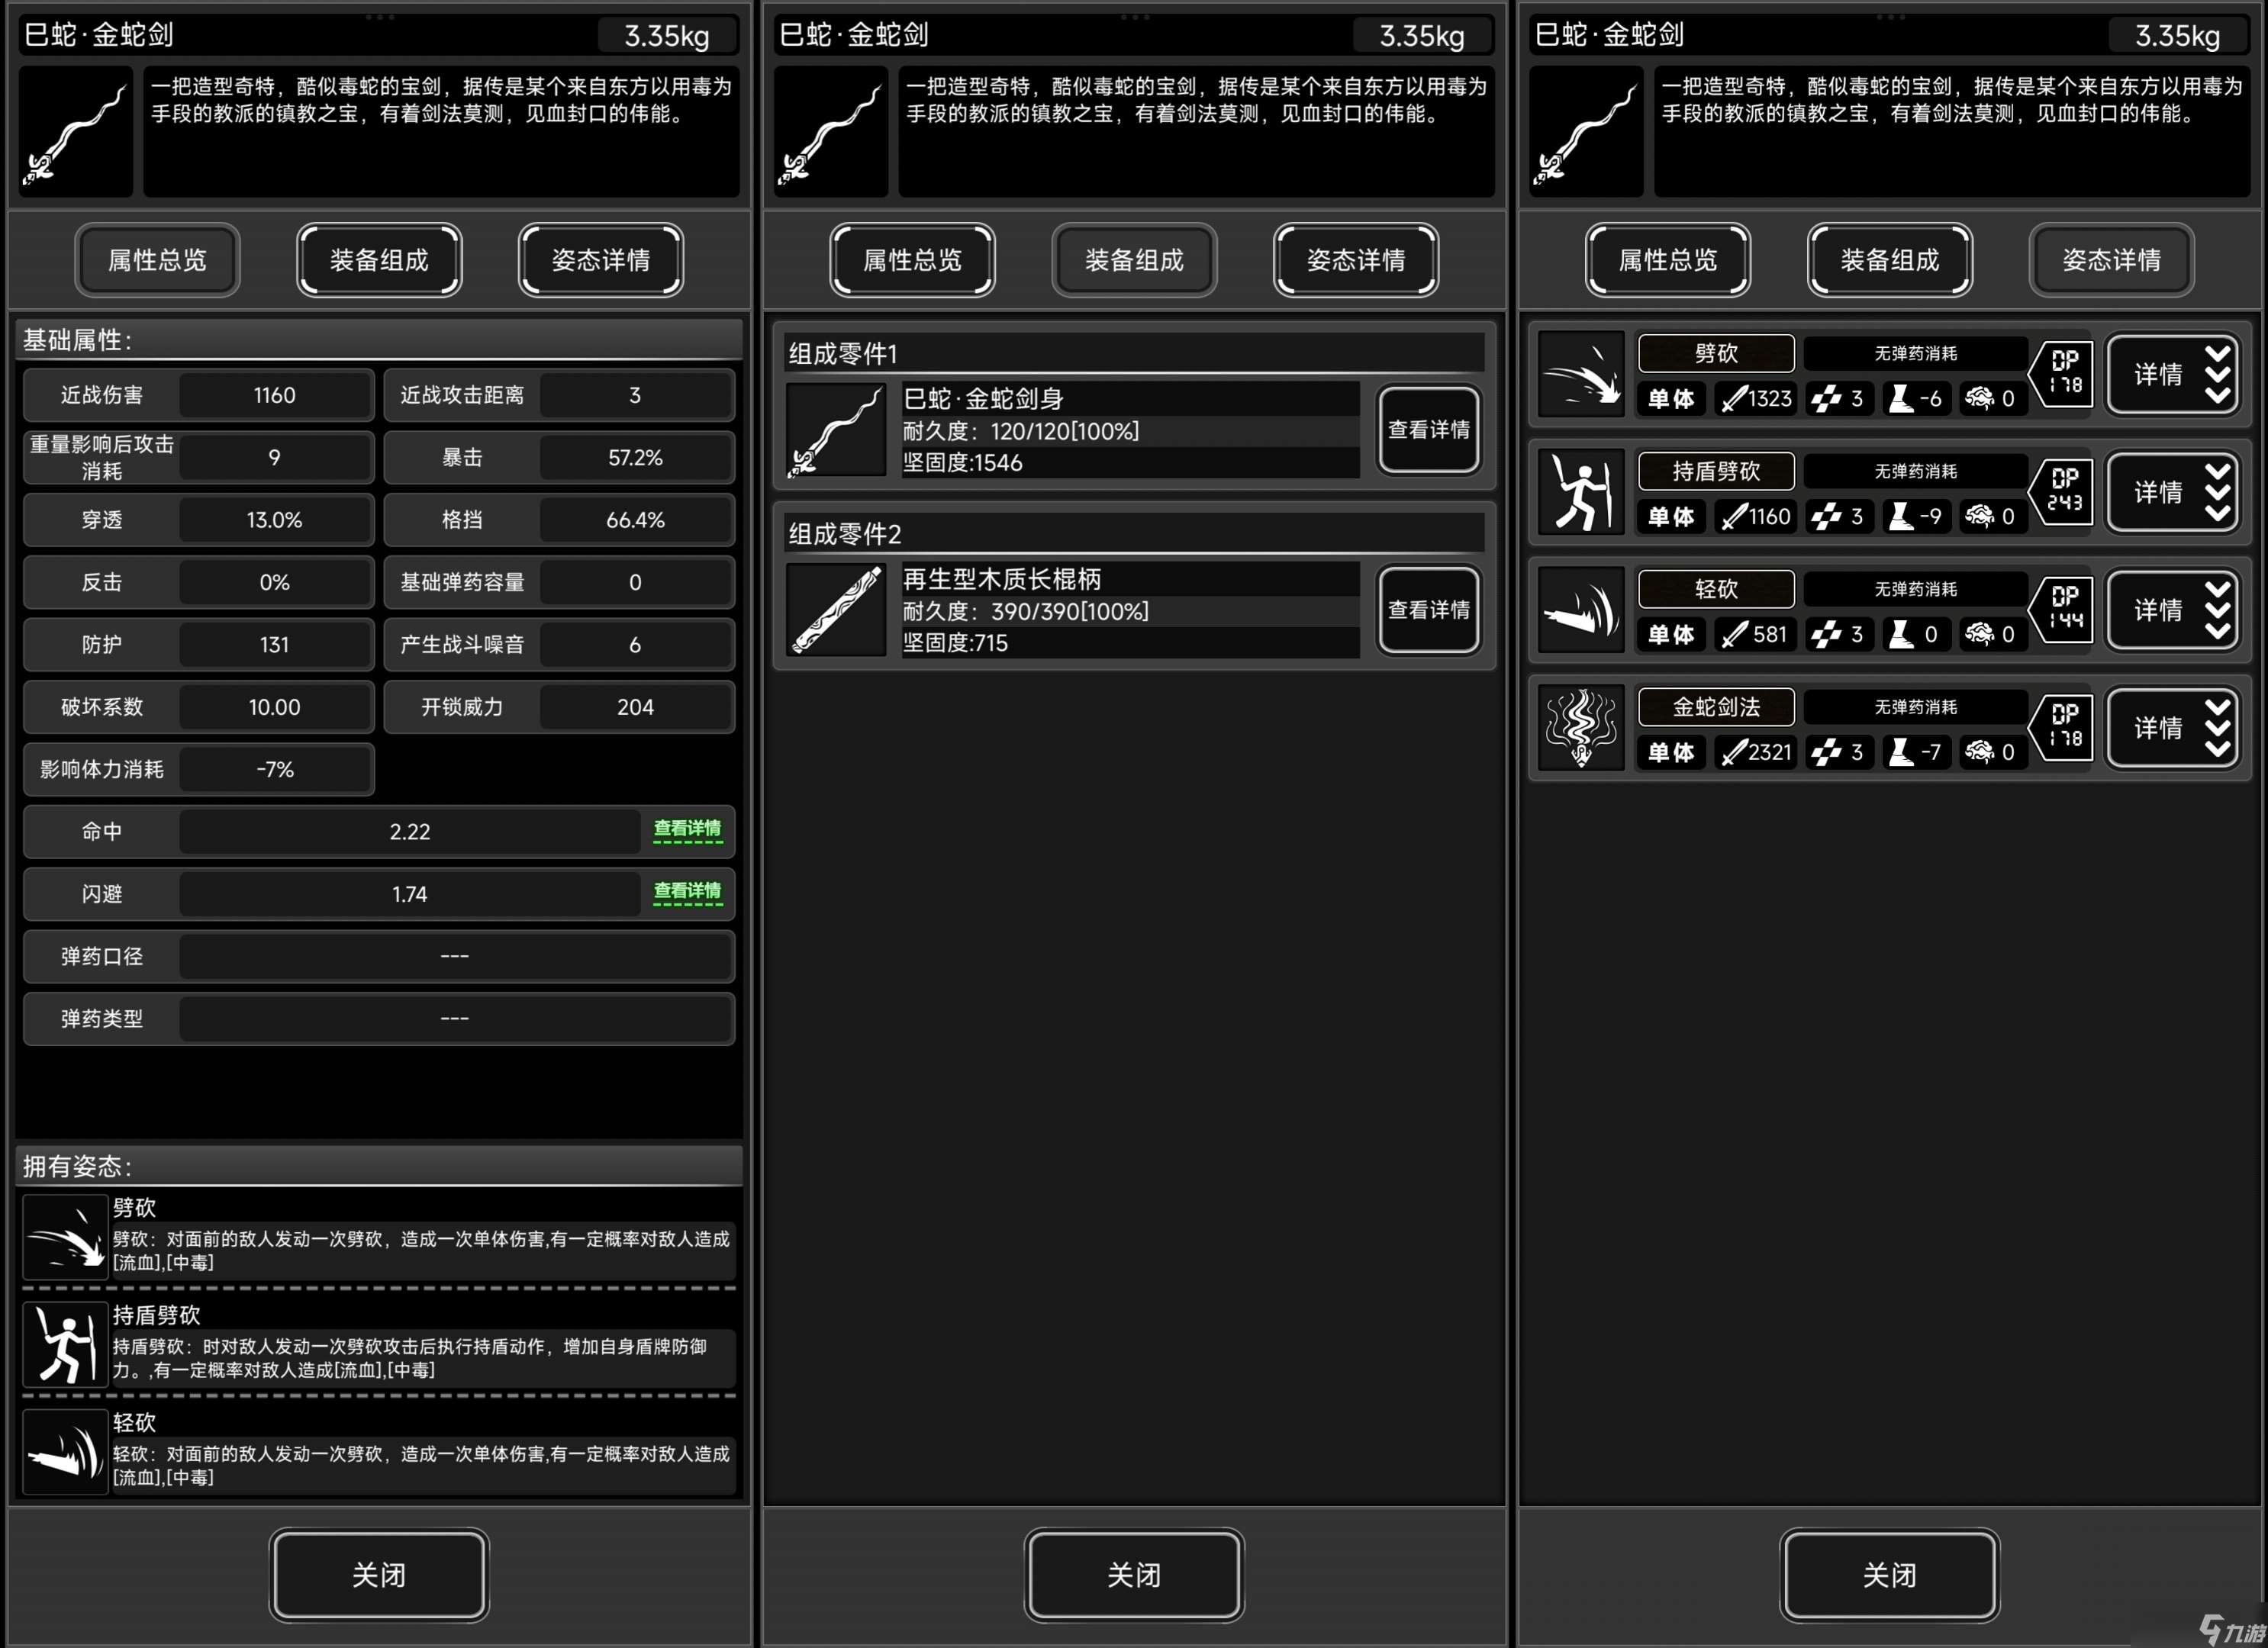The width and height of the screenshot is (2268, 1648).
Task: Click sword damage icon 1160 in 持盾劈砍 row
Action: pyautogui.click(x=1734, y=517)
